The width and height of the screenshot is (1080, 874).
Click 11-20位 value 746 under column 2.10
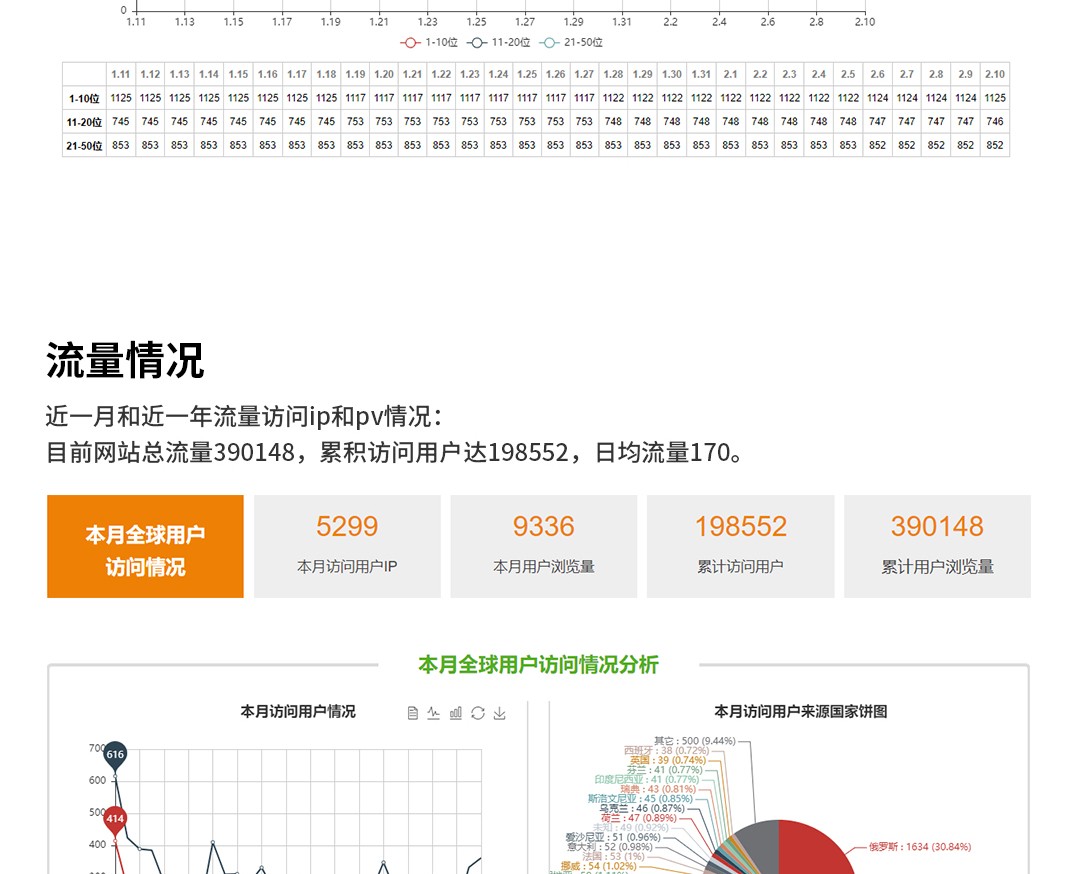tap(995, 122)
